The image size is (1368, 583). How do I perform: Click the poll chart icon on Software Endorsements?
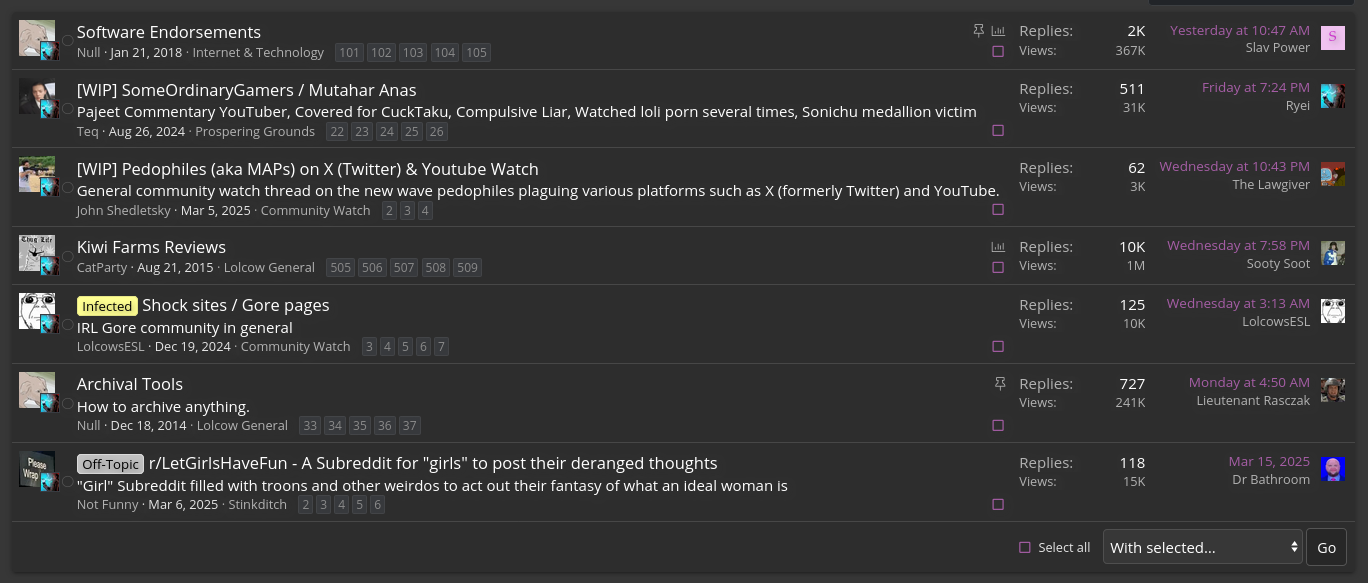click(x=998, y=31)
